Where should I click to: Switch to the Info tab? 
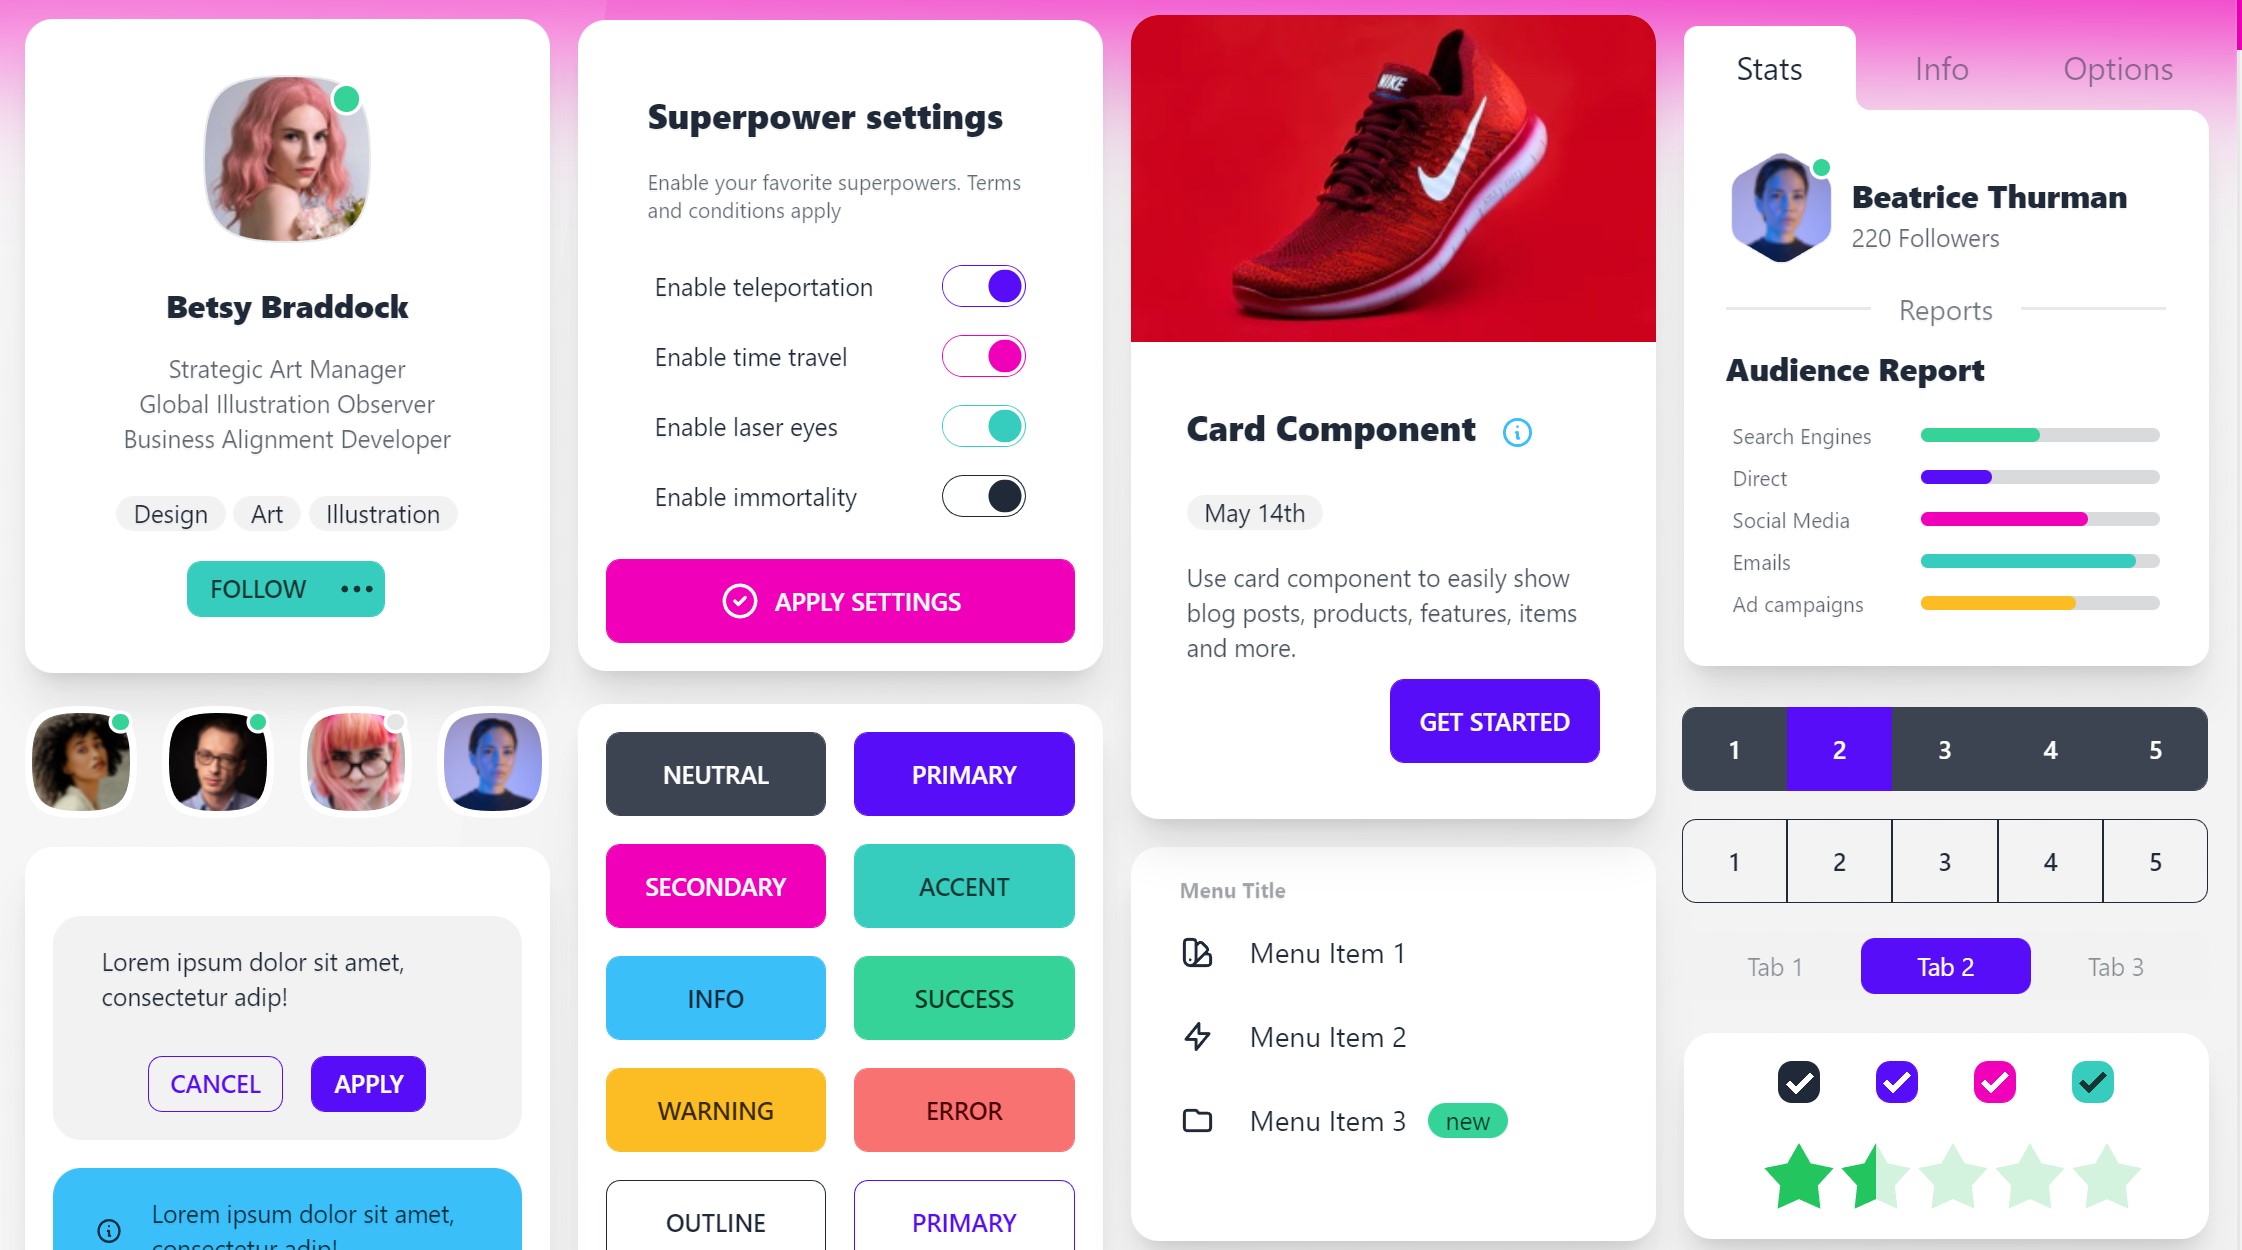(1940, 68)
